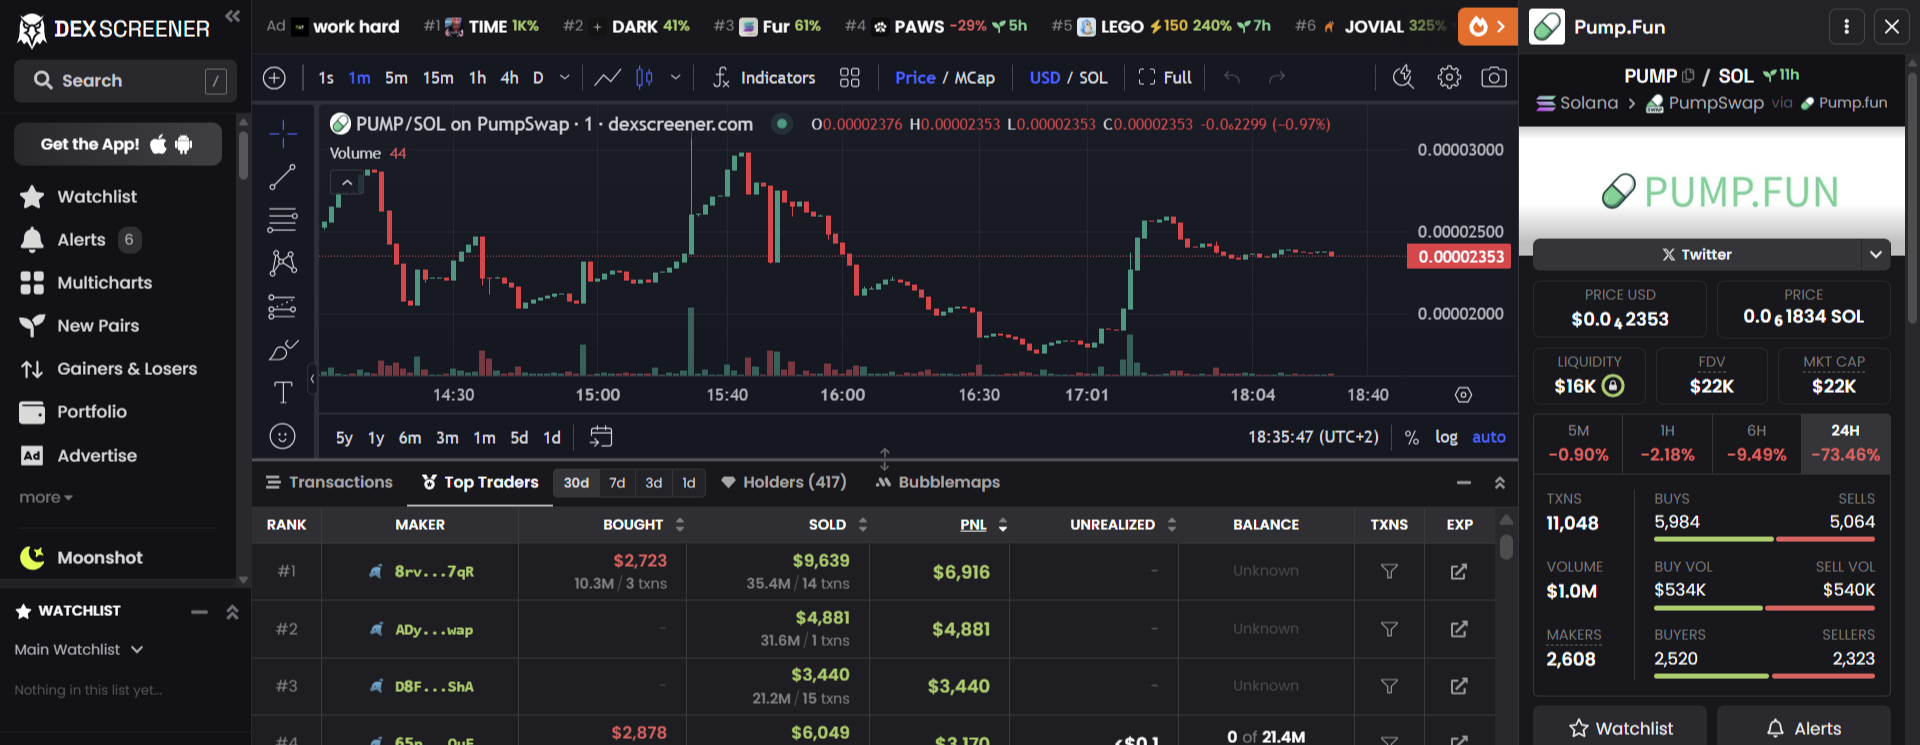Show the 24H price change stats

(x=1845, y=443)
